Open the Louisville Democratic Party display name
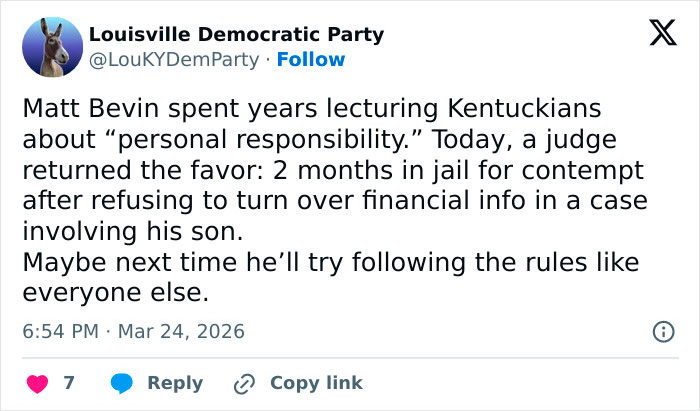Viewport: 700px width, 411px height. coord(236,35)
